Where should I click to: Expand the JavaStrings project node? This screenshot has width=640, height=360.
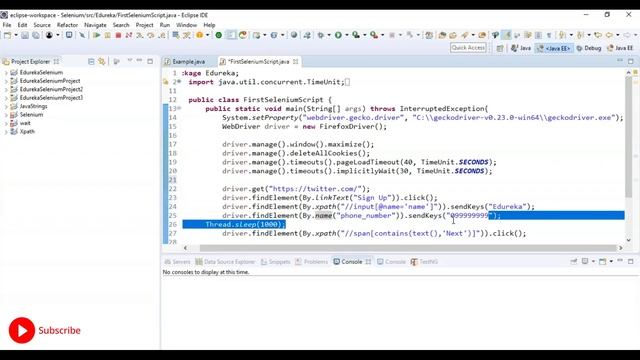6,107
